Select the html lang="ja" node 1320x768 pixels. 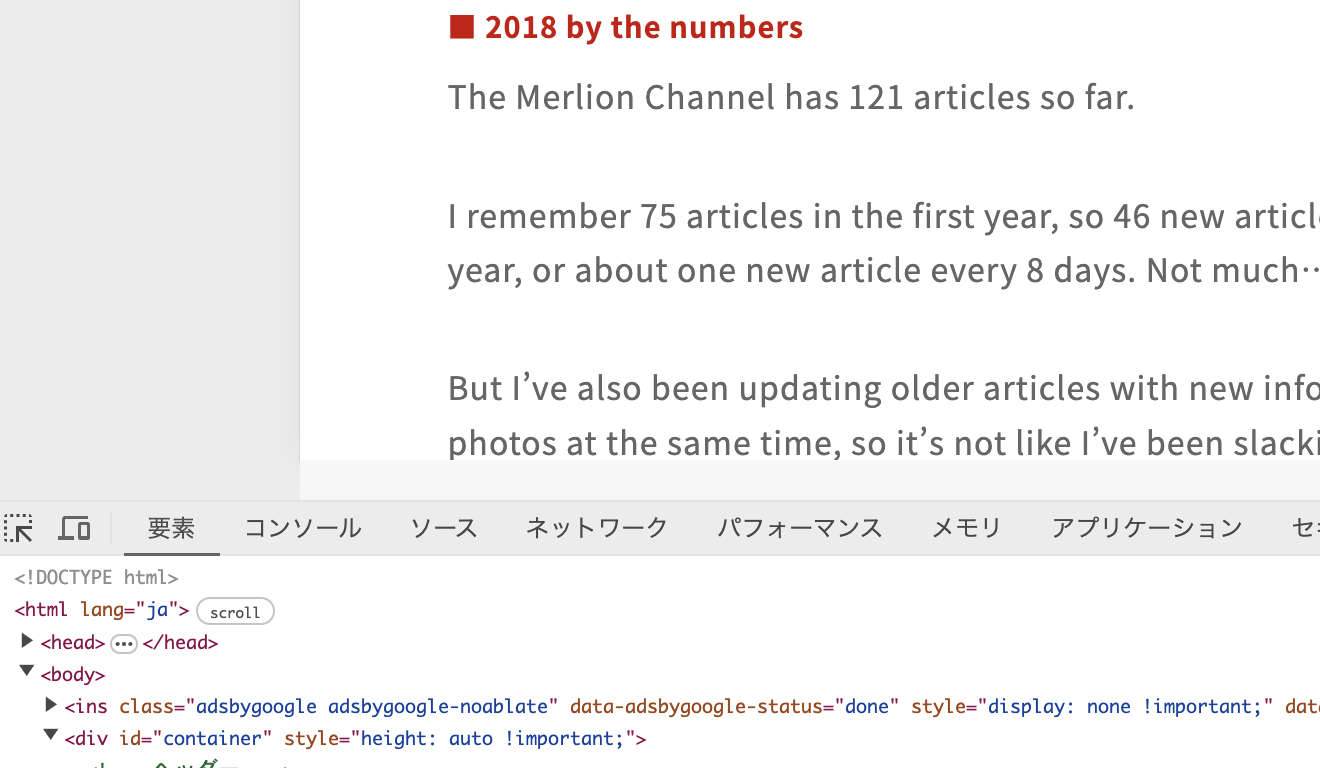point(102,610)
